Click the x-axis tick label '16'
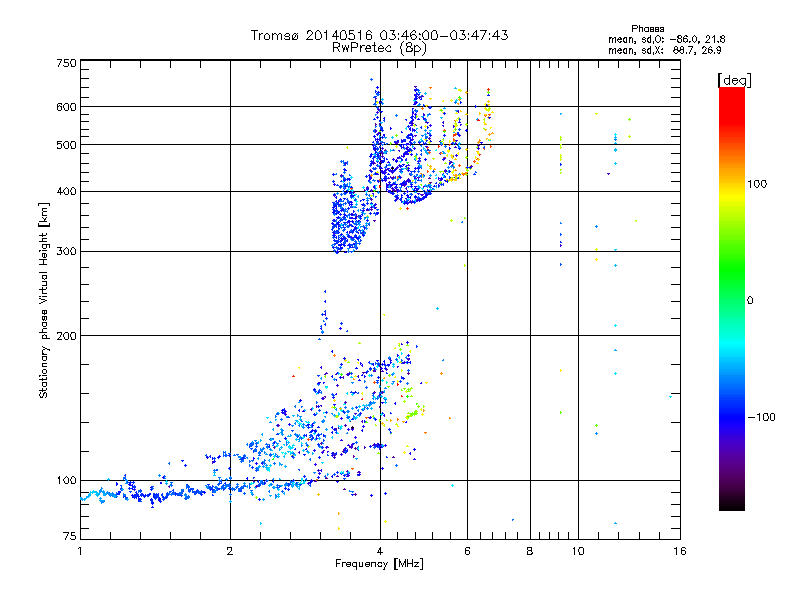 pyautogui.click(x=680, y=551)
